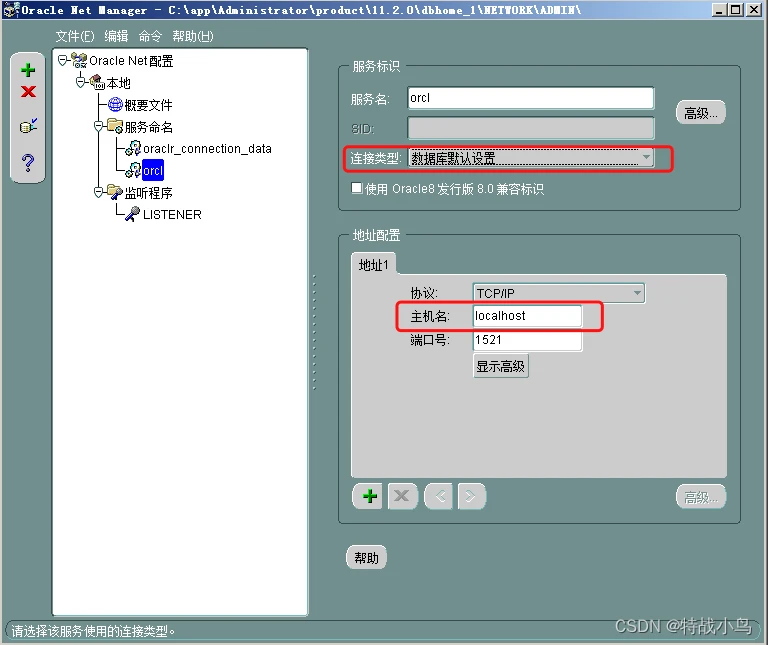This screenshot has width=768, height=645.
Task: Click the 主机名 field containing localhost
Action: (527, 316)
